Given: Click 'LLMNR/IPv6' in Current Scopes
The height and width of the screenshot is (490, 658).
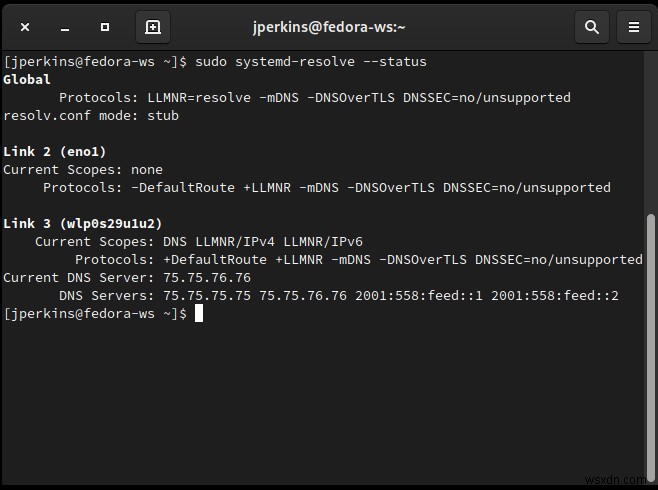Looking at the screenshot, I should (323, 242).
